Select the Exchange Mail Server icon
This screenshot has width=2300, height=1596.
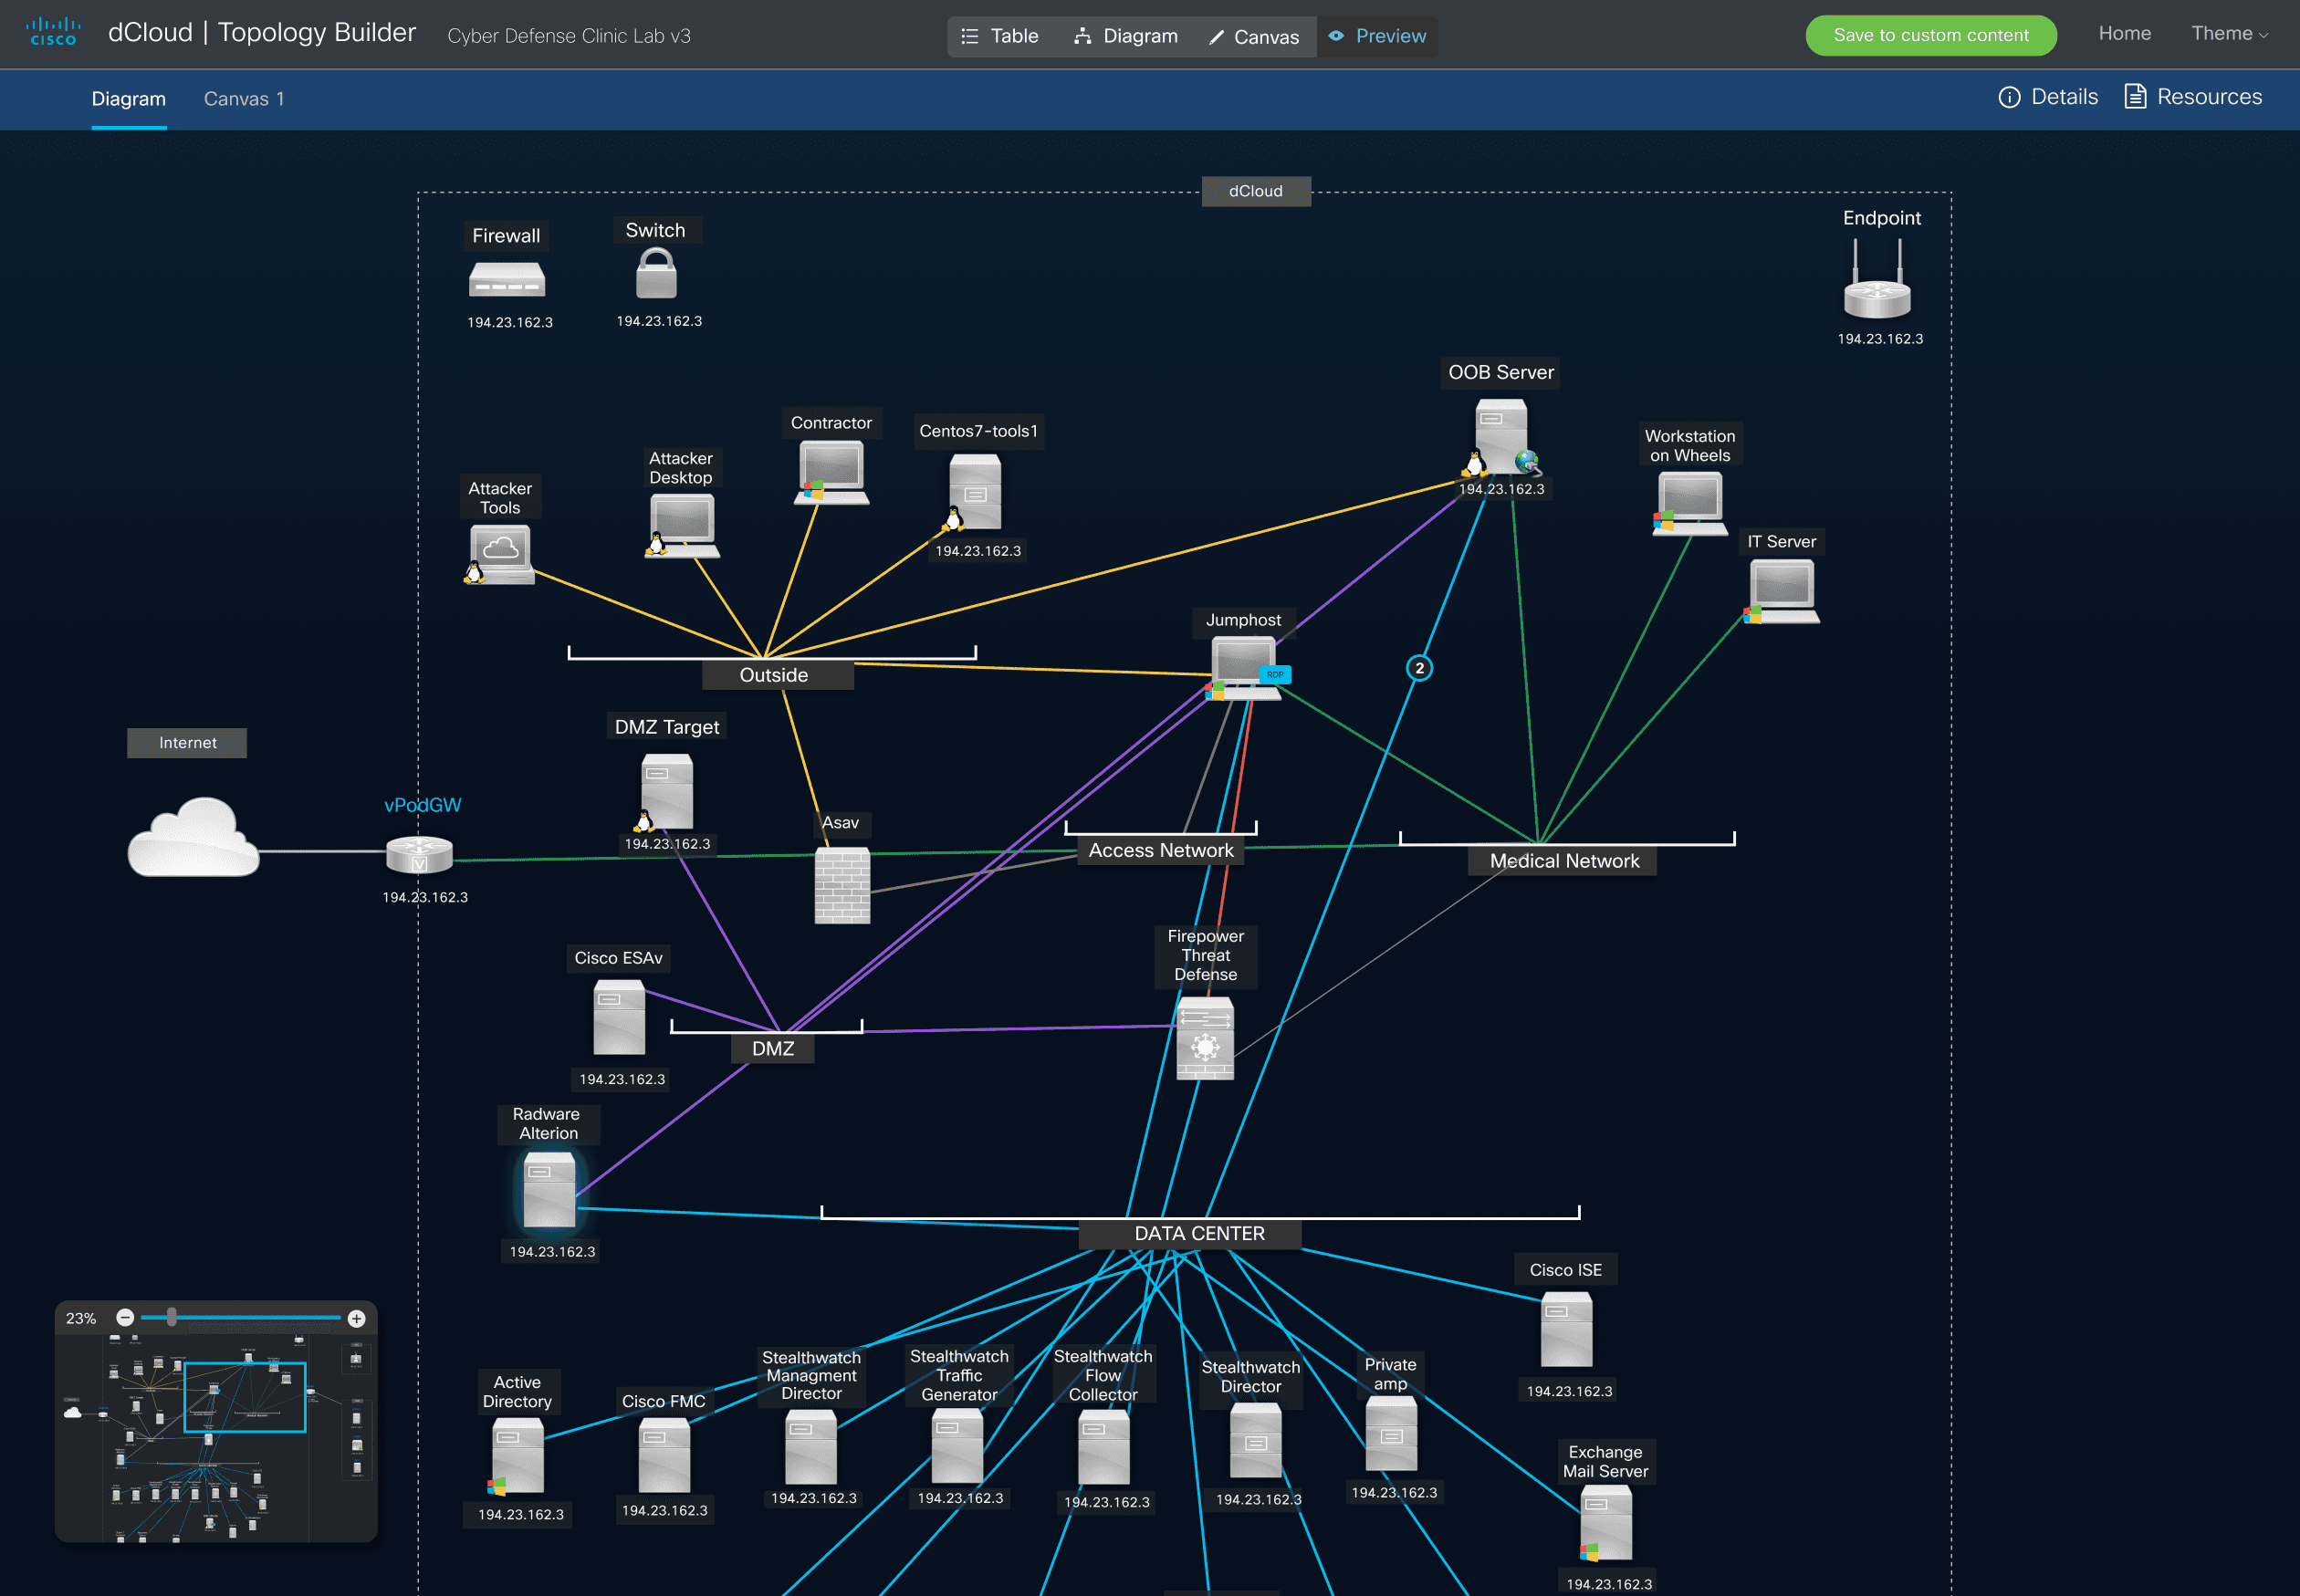point(1605,1523)
